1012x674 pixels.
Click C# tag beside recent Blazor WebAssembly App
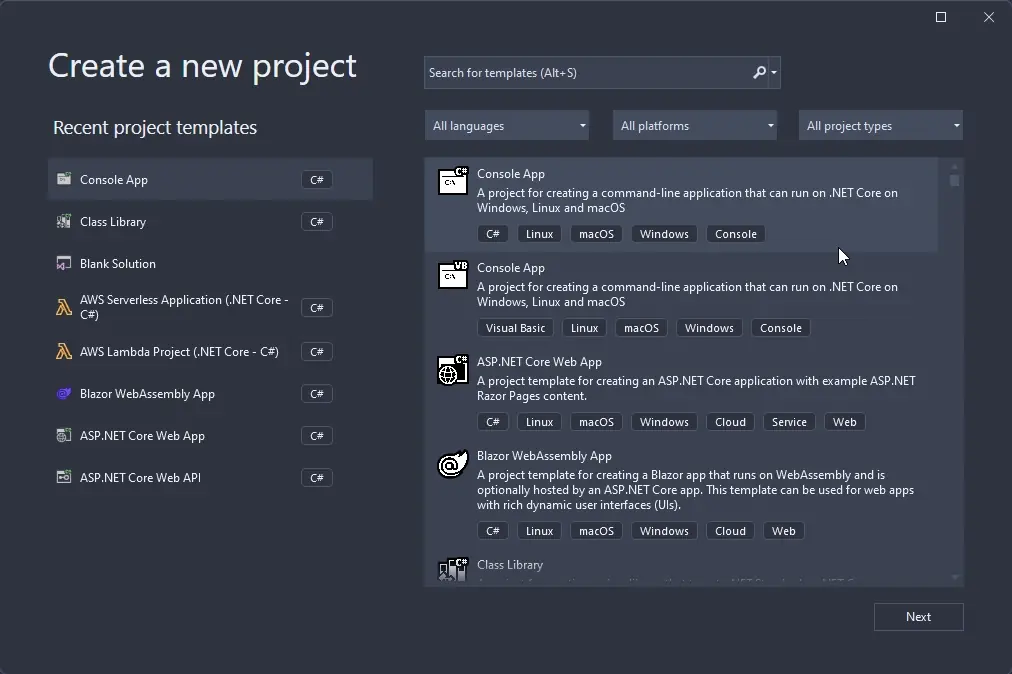[x=317, y=394]
